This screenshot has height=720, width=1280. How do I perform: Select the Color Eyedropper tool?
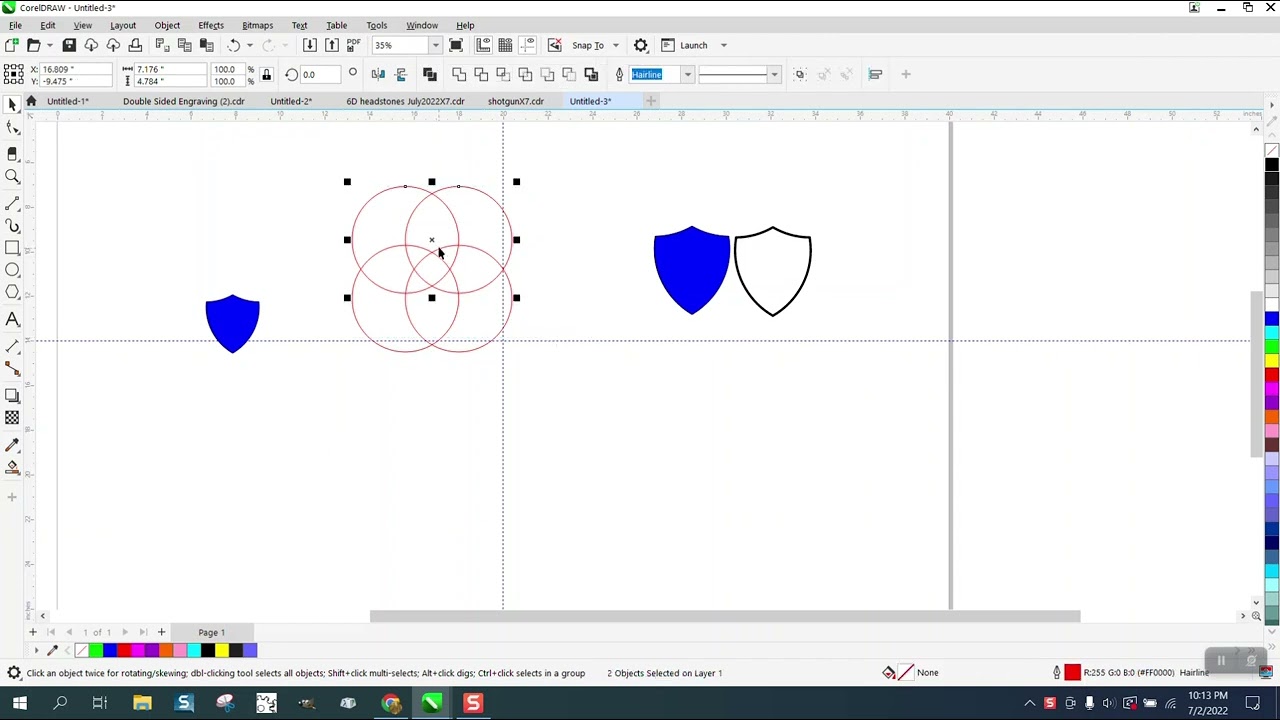click(x=12, y=444)
